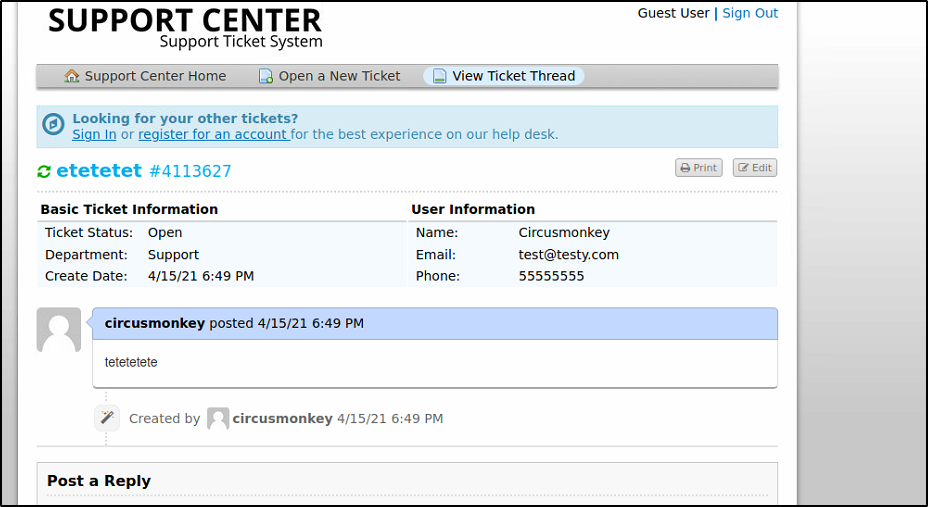Screen dimensions: 928x507
Task: Click the SUPPORT CENTER logo
Action: tap(185, 27)
